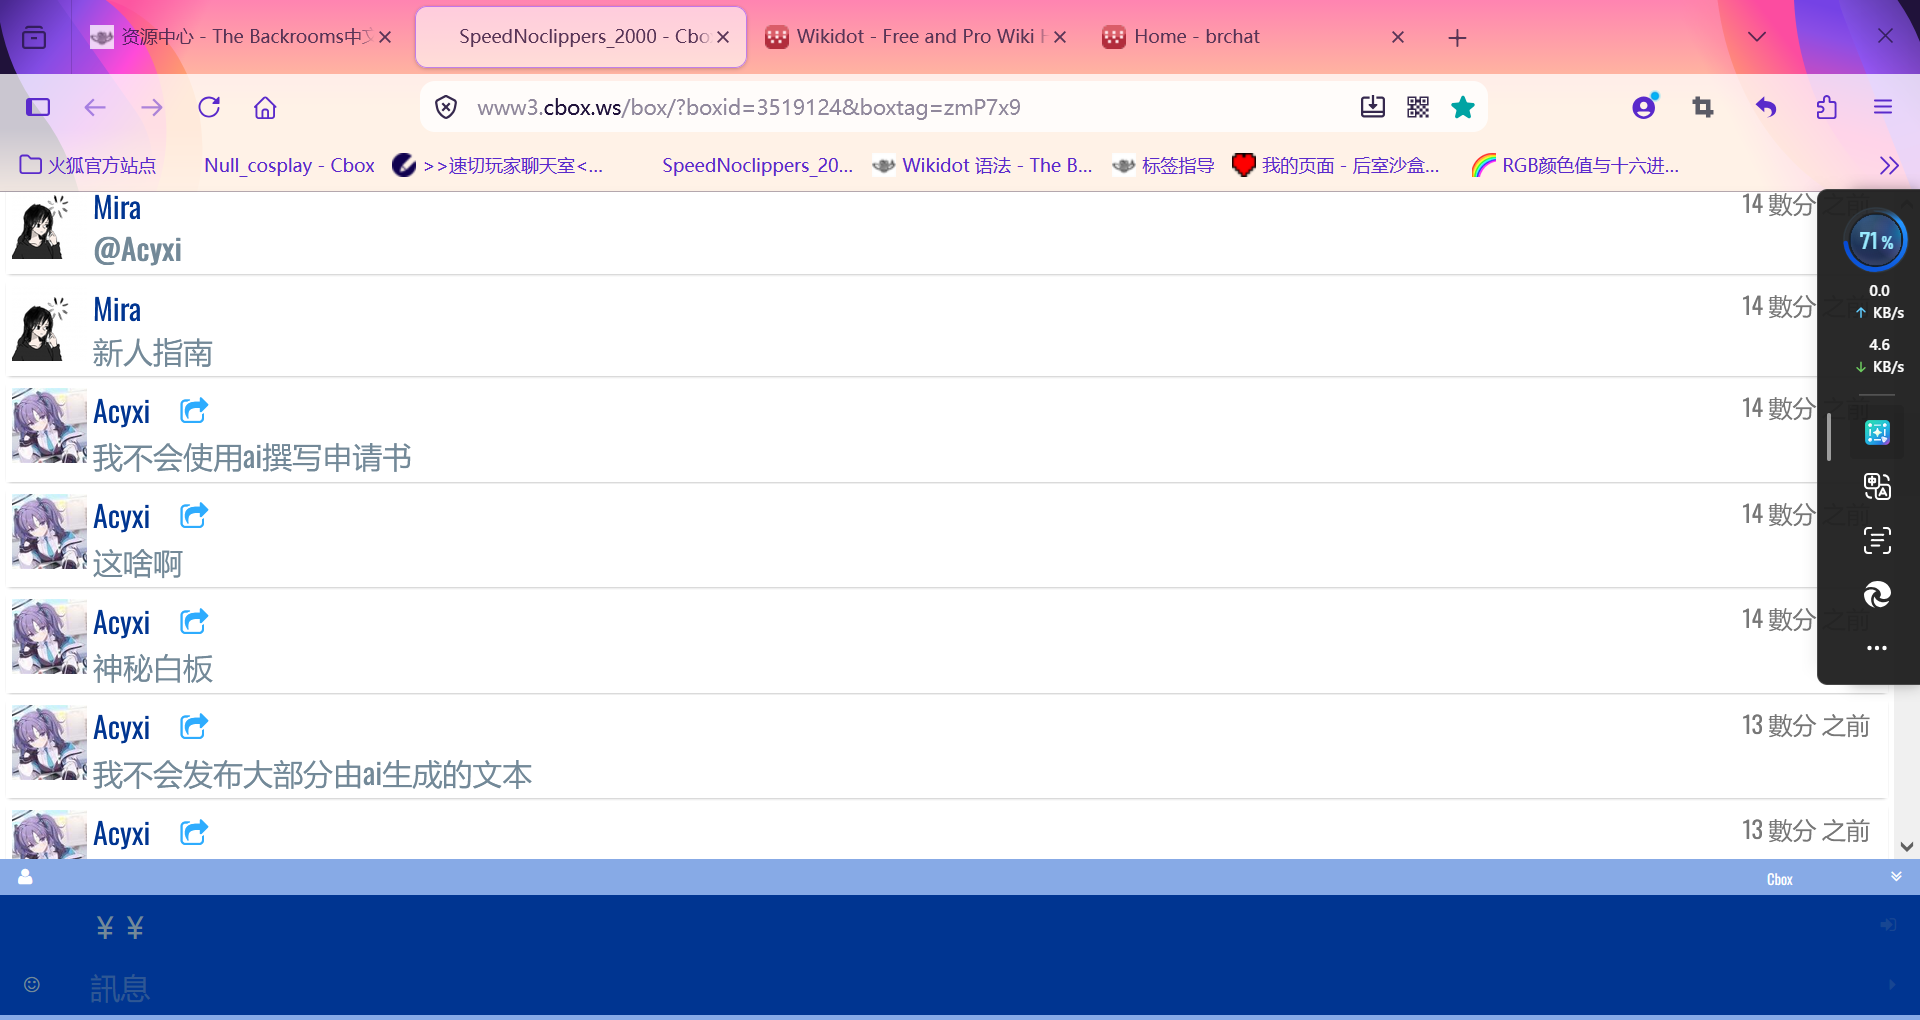Go forward one page
This screenshot has height=1020, width=1920.
[152, 107]
